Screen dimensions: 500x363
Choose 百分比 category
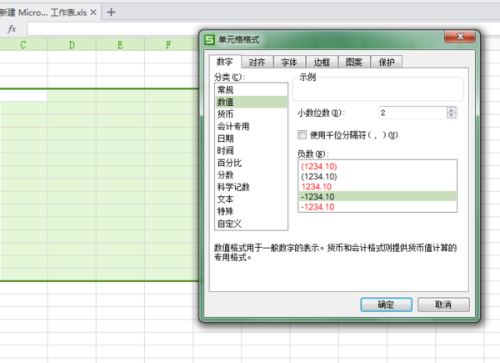(x=251, y=163)
